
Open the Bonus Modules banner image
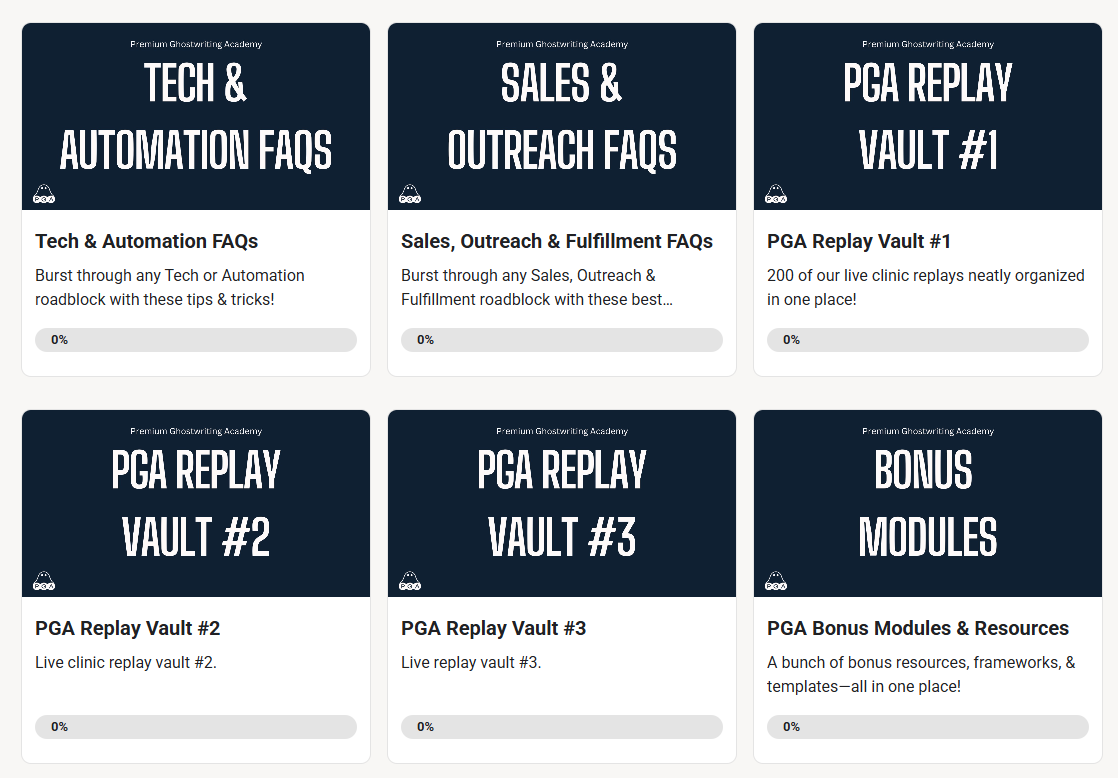pyautogui.click(x=928, y=503)
